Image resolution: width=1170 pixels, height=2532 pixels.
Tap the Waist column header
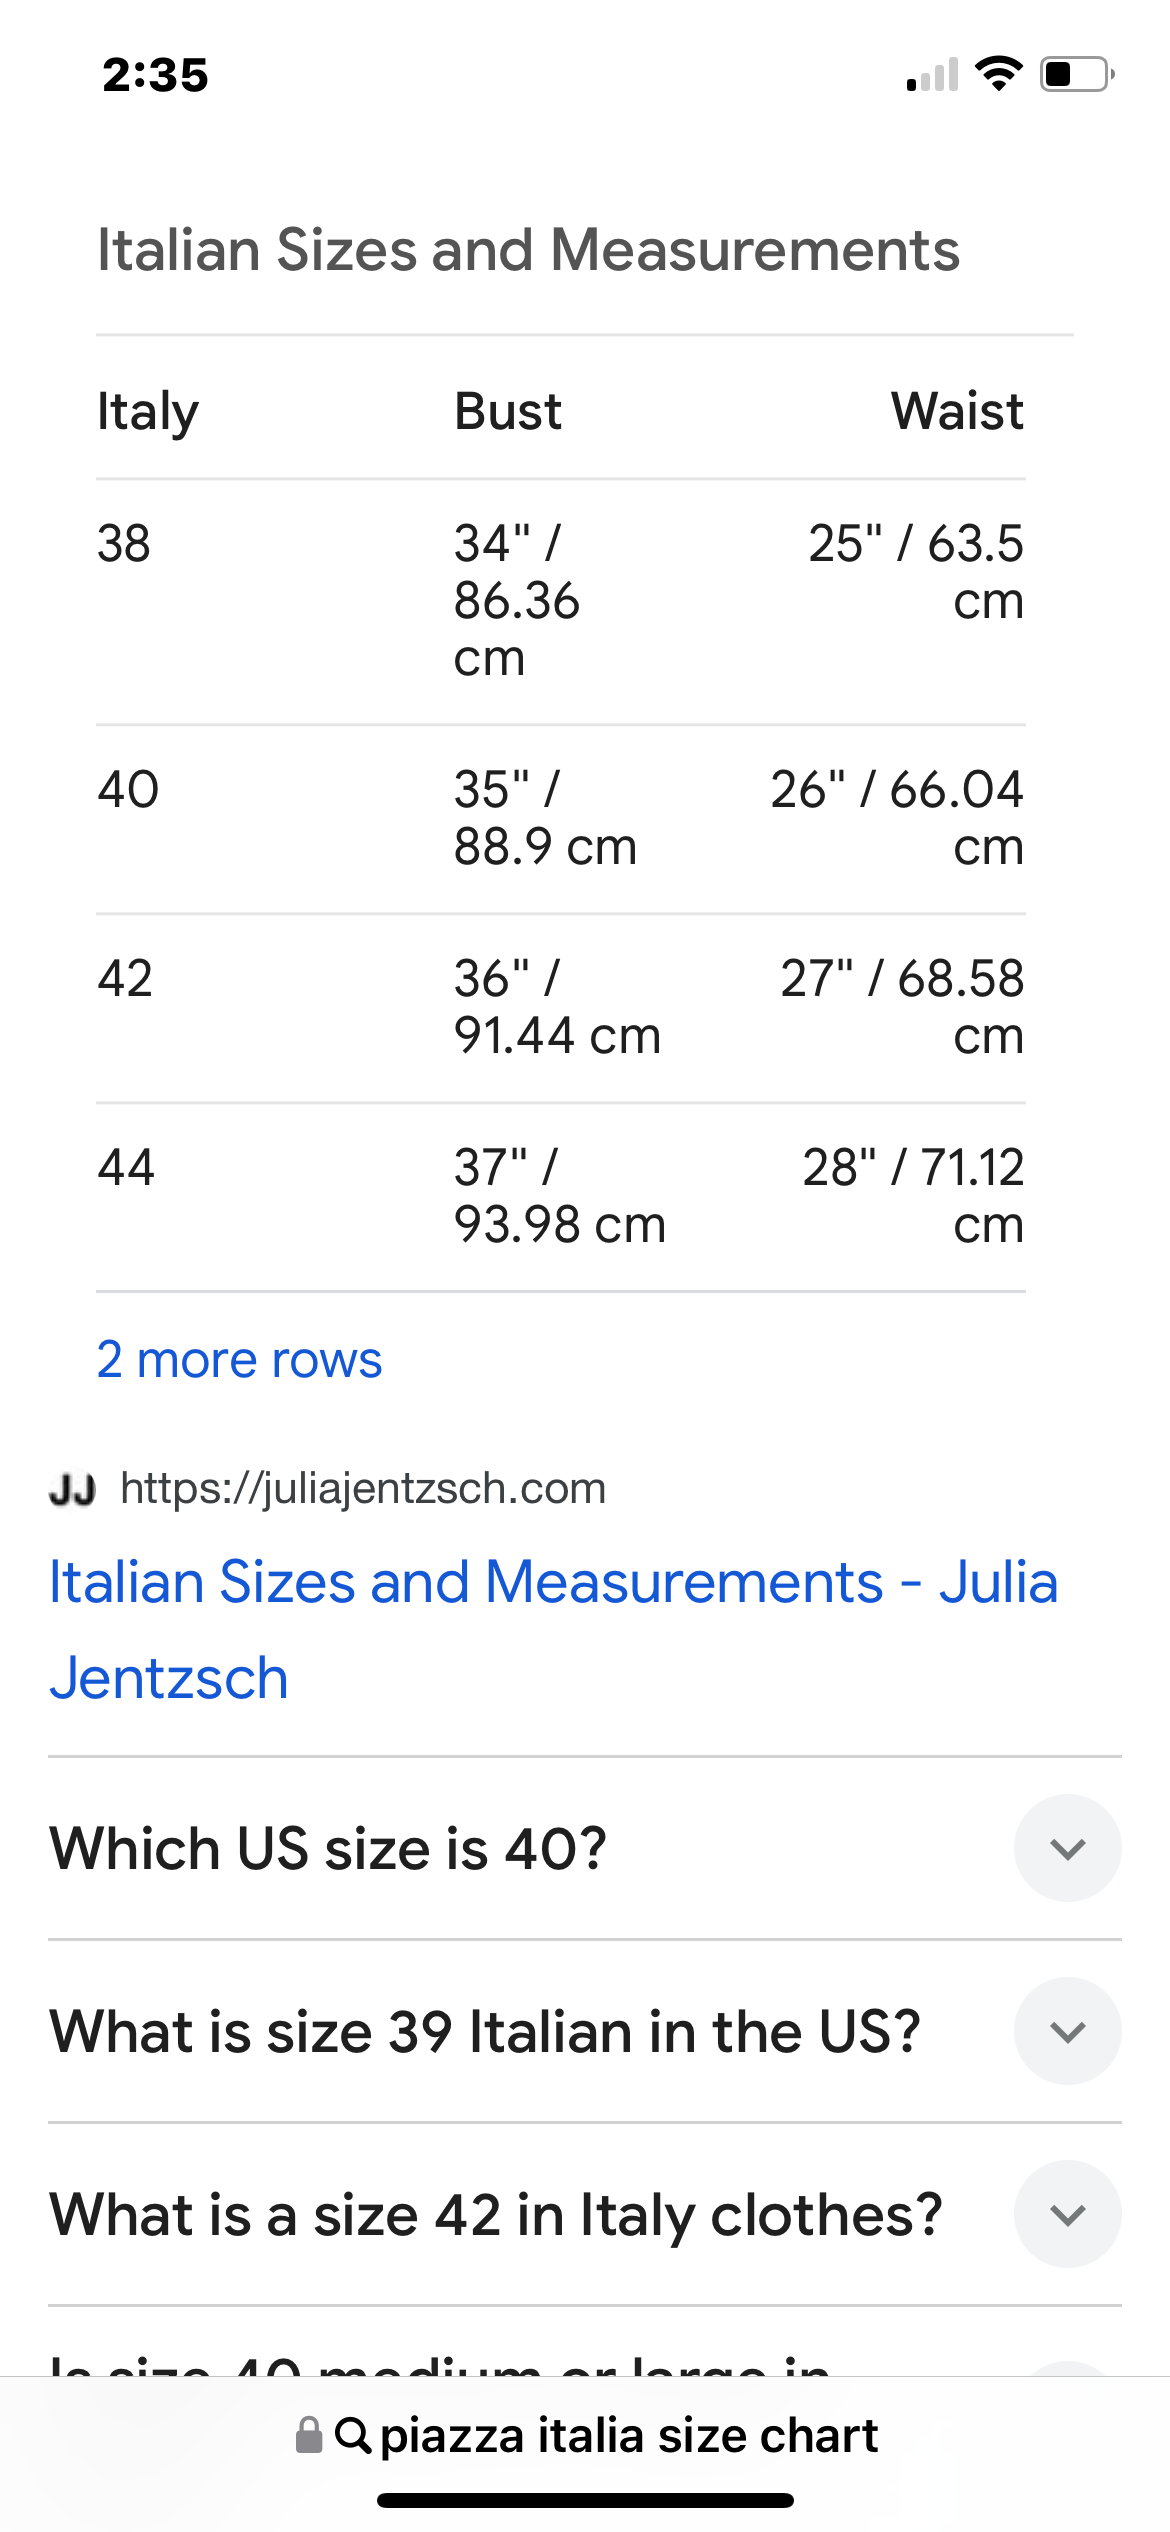957,411
